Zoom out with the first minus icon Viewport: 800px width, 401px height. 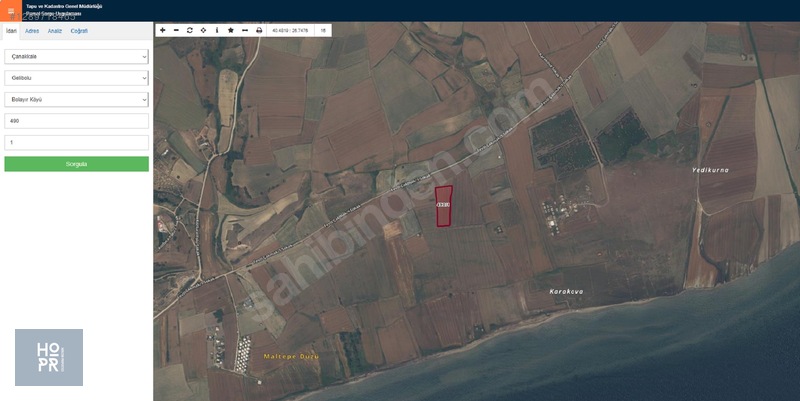coord(176,31)
